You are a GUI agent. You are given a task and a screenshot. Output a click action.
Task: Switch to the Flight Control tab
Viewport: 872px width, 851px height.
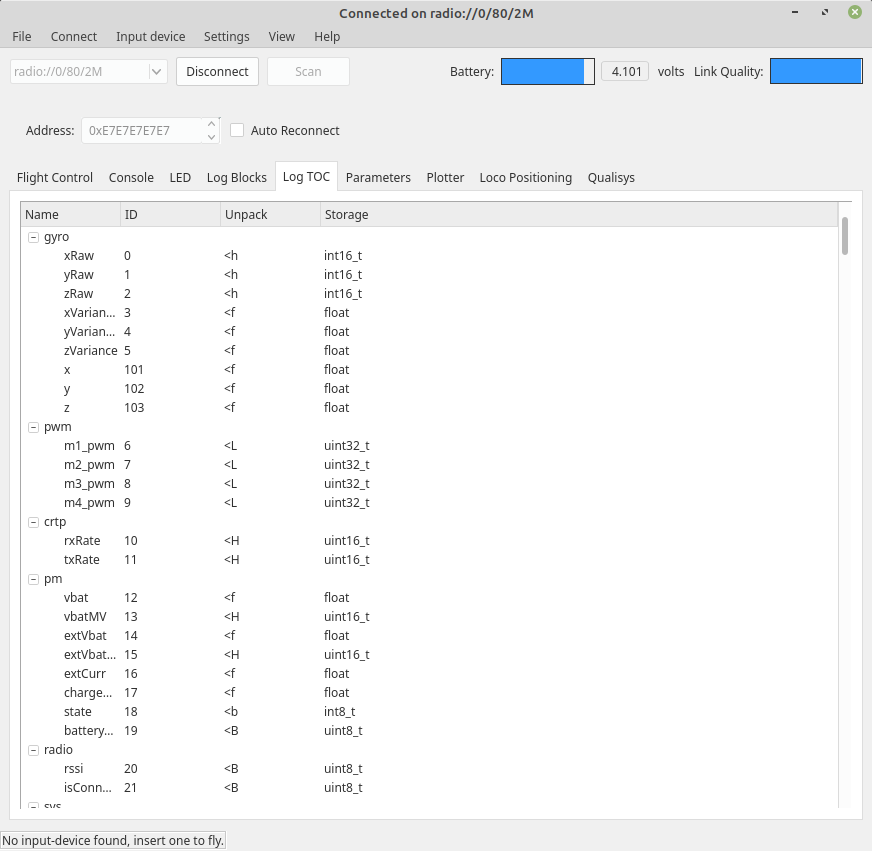click(55, 177)
